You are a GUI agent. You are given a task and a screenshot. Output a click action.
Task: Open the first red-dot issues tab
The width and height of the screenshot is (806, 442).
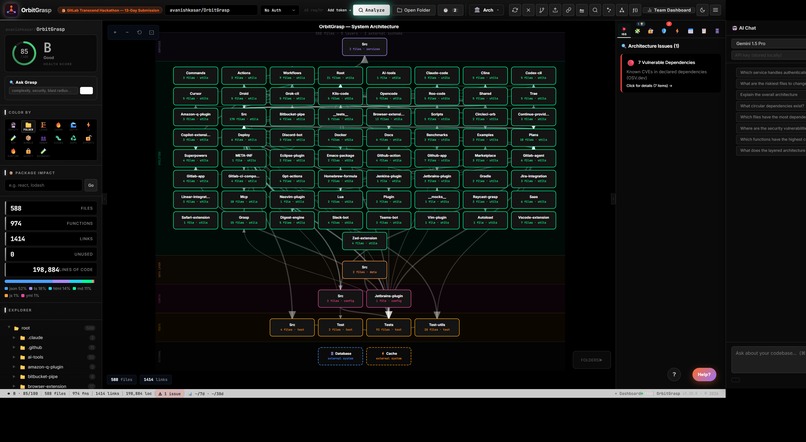tap(624, 31)
